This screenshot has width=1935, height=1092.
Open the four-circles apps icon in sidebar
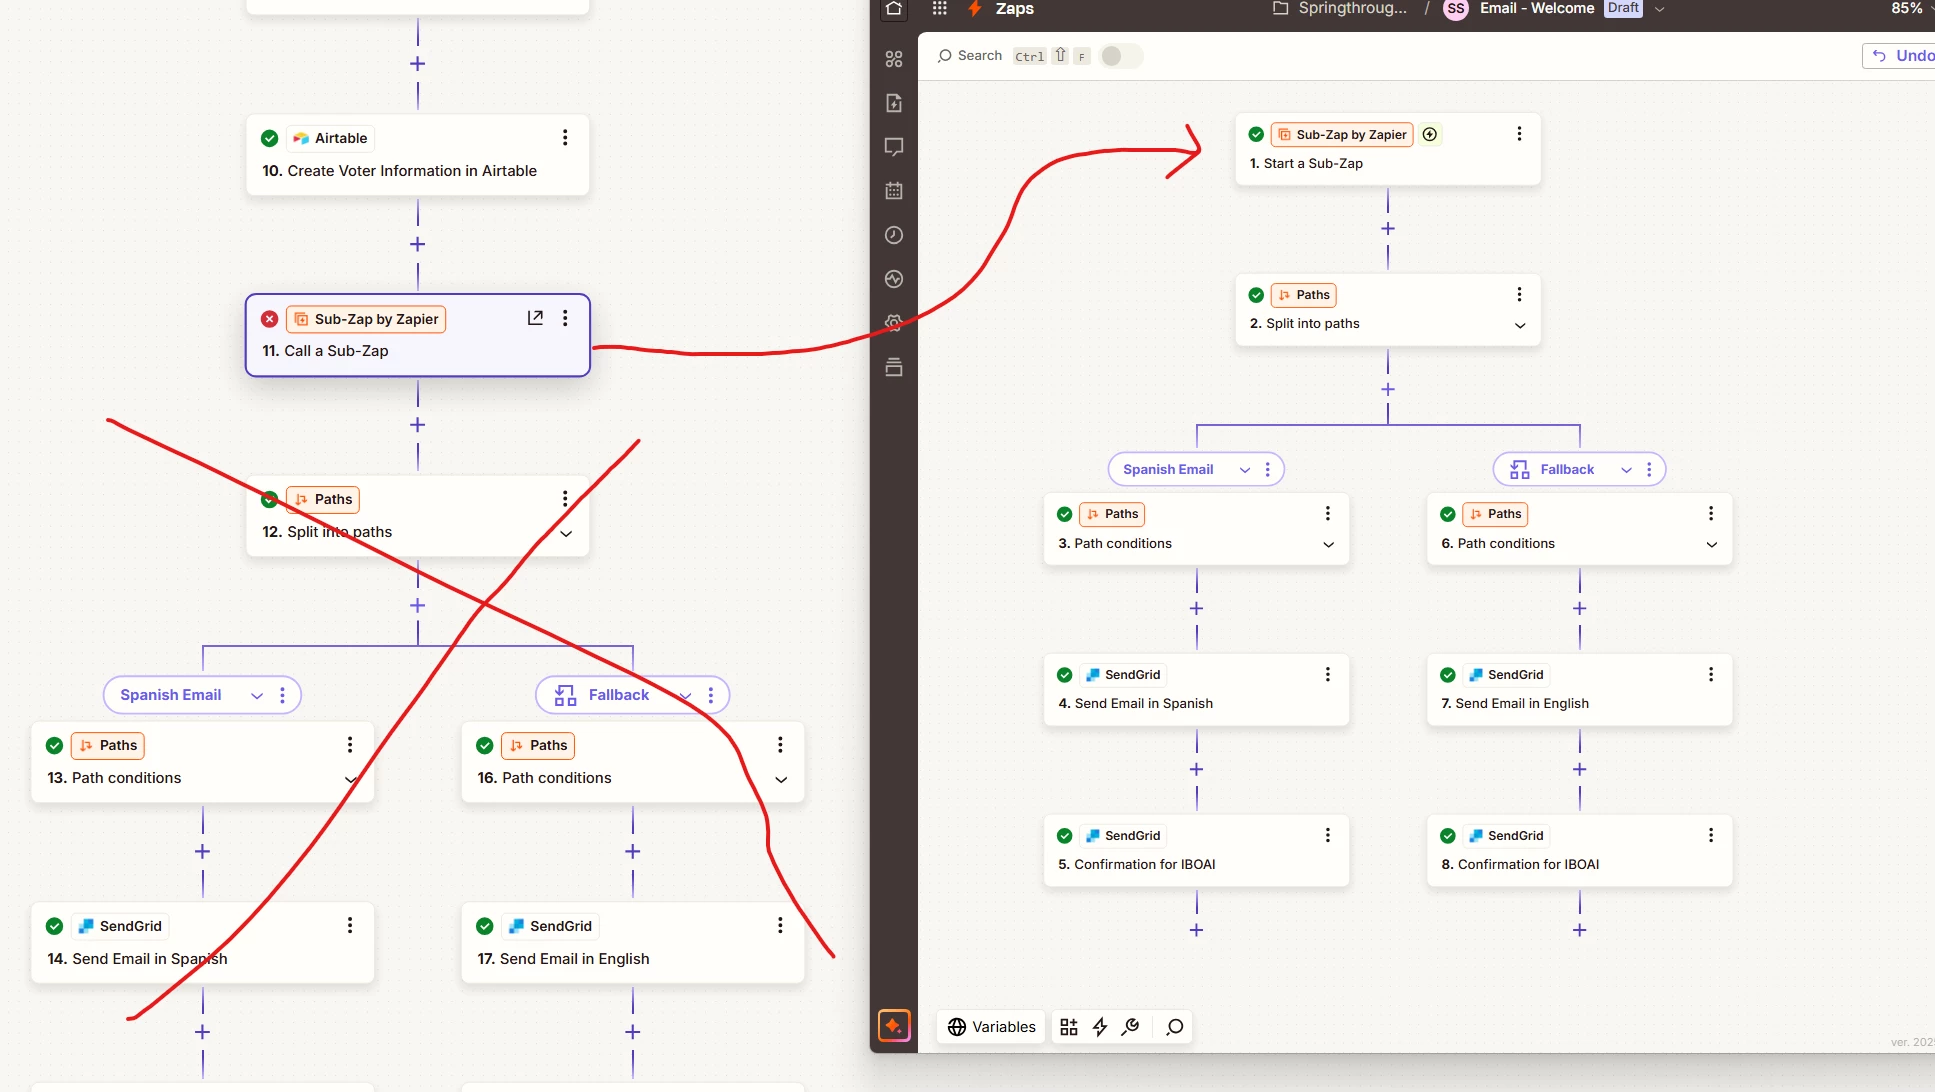point(894,59)
